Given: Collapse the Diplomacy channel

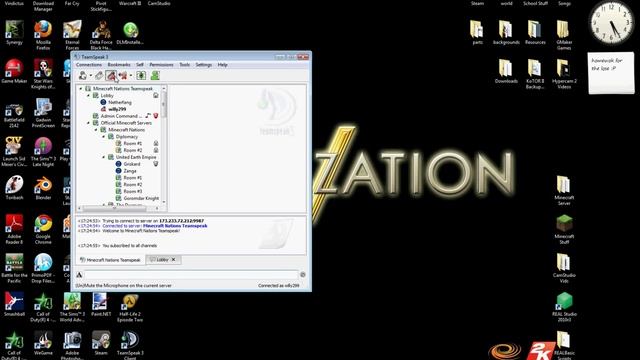Looking at the screenshot, I should 104,137.
